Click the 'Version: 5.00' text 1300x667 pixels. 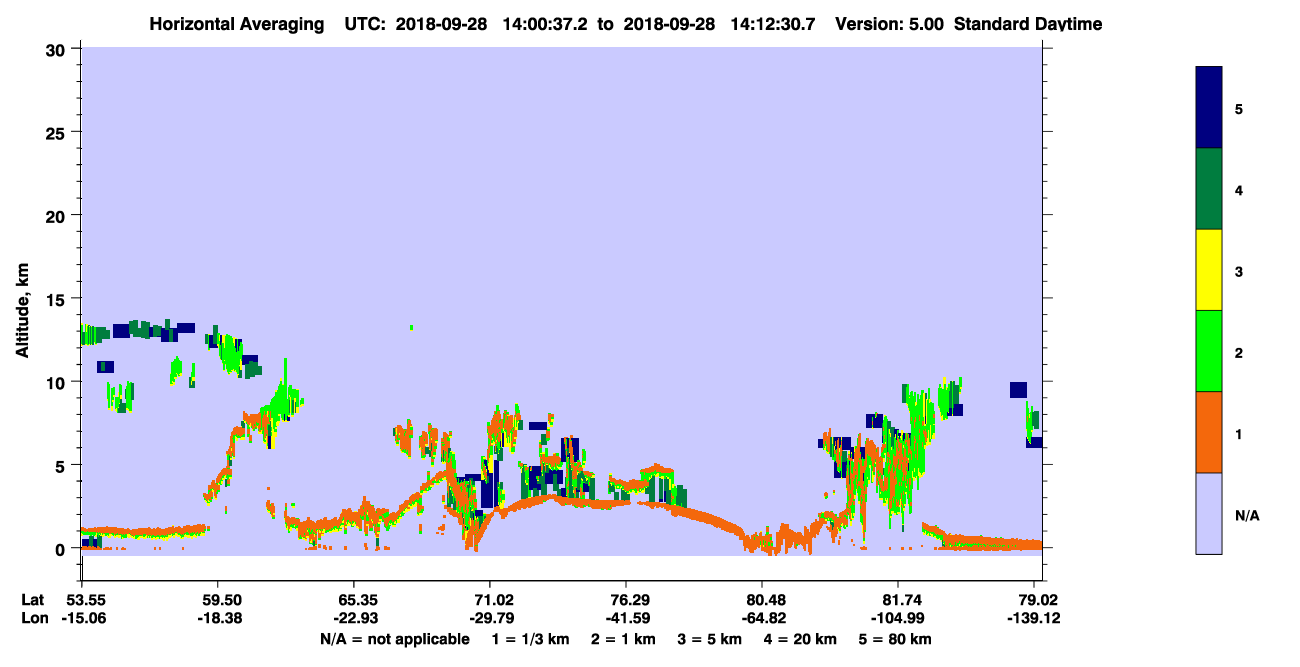click(889, 24)
